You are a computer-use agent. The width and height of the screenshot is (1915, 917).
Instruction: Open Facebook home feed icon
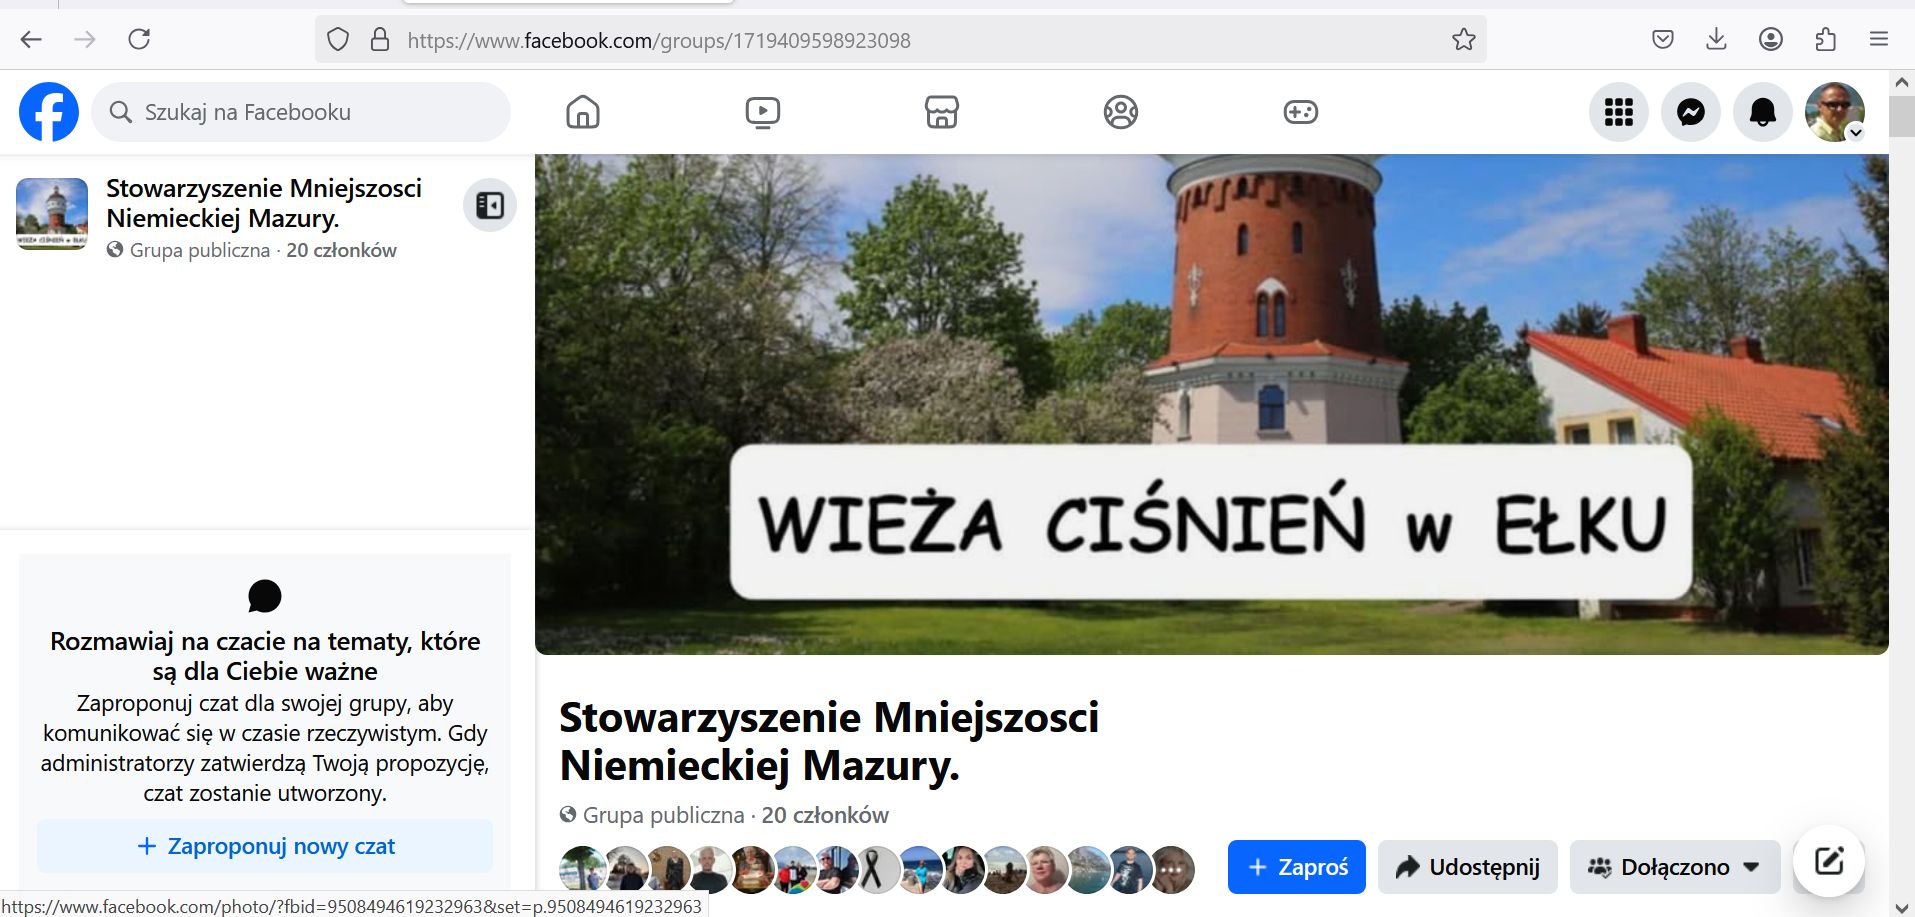coord(582,112)
